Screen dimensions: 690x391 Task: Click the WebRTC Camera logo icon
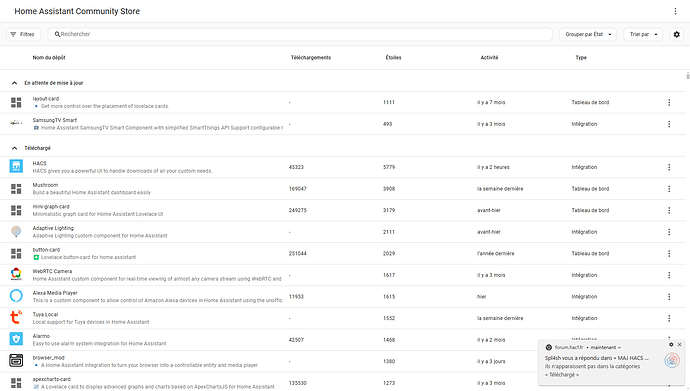(16, 274)
